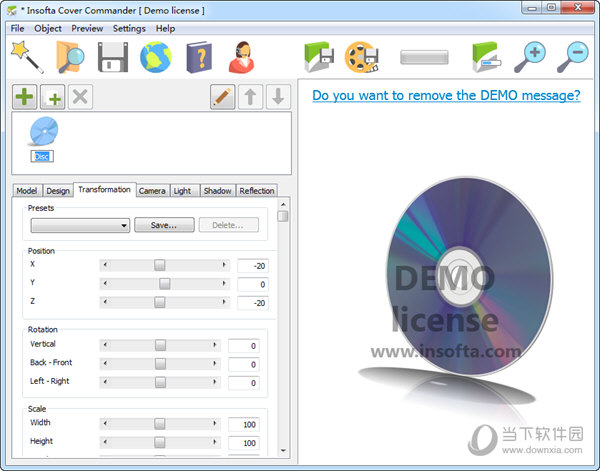Open the help book icon
Image resolution: width=600 pixels, height=471 pixels.
pos(199,57)
